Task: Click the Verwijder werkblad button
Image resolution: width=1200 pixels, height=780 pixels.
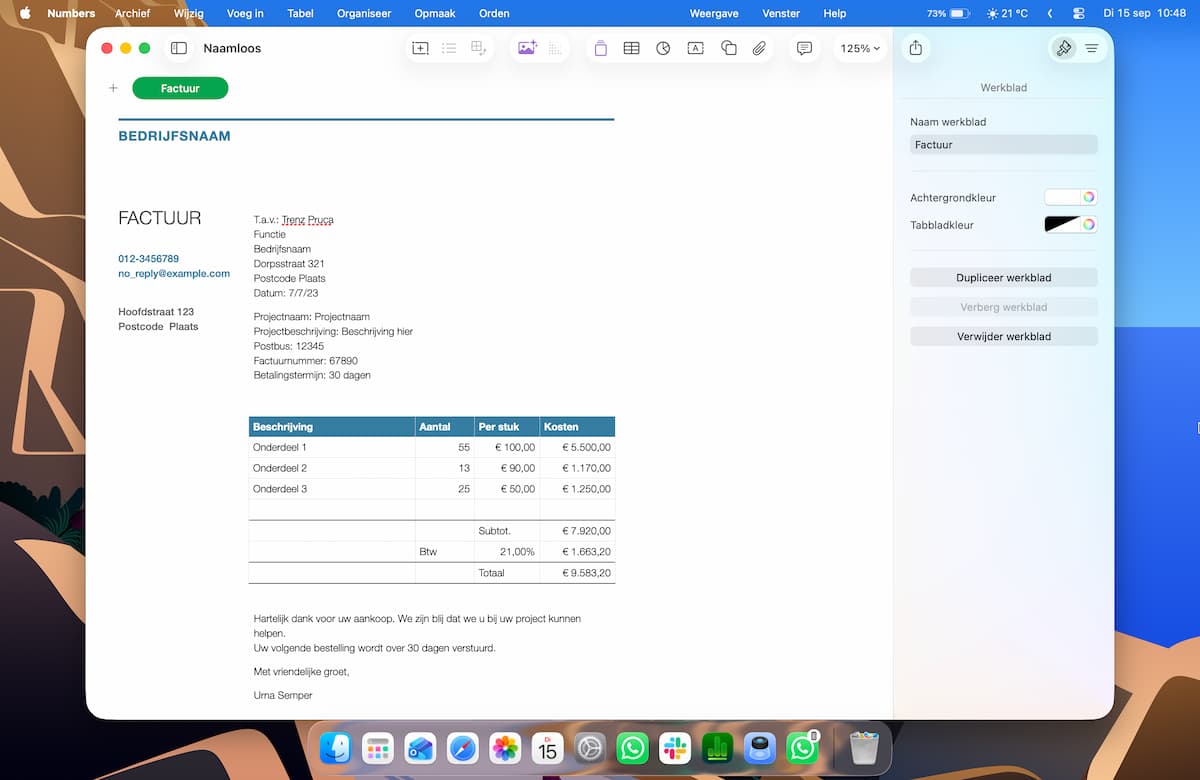Action: 1004,336
